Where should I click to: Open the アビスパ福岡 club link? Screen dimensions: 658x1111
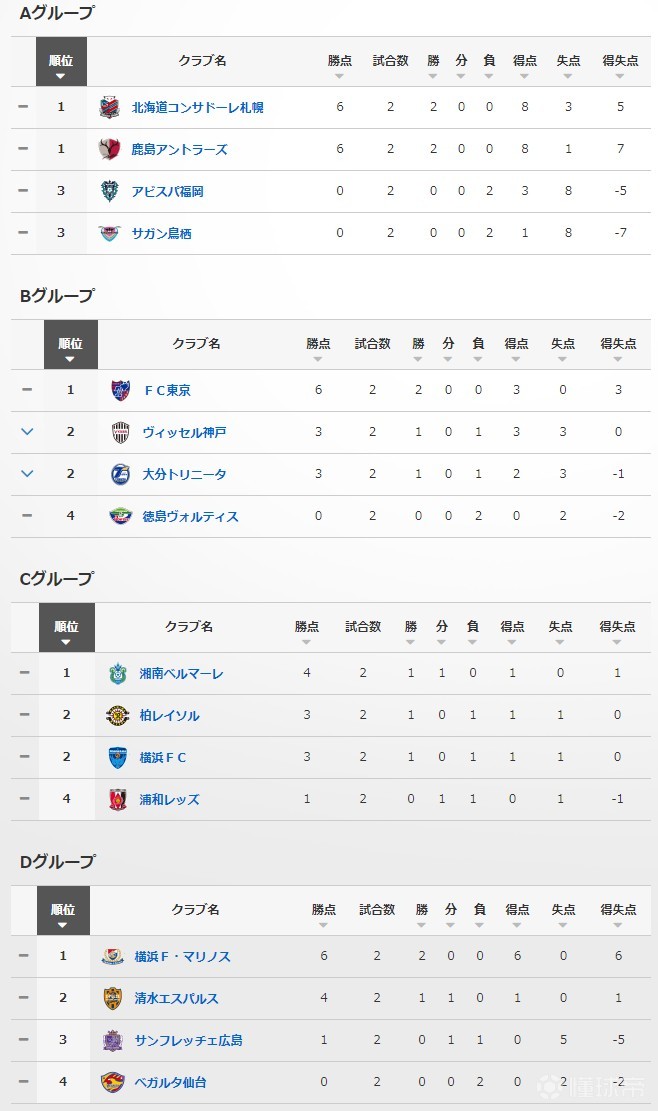click(167, 191)
